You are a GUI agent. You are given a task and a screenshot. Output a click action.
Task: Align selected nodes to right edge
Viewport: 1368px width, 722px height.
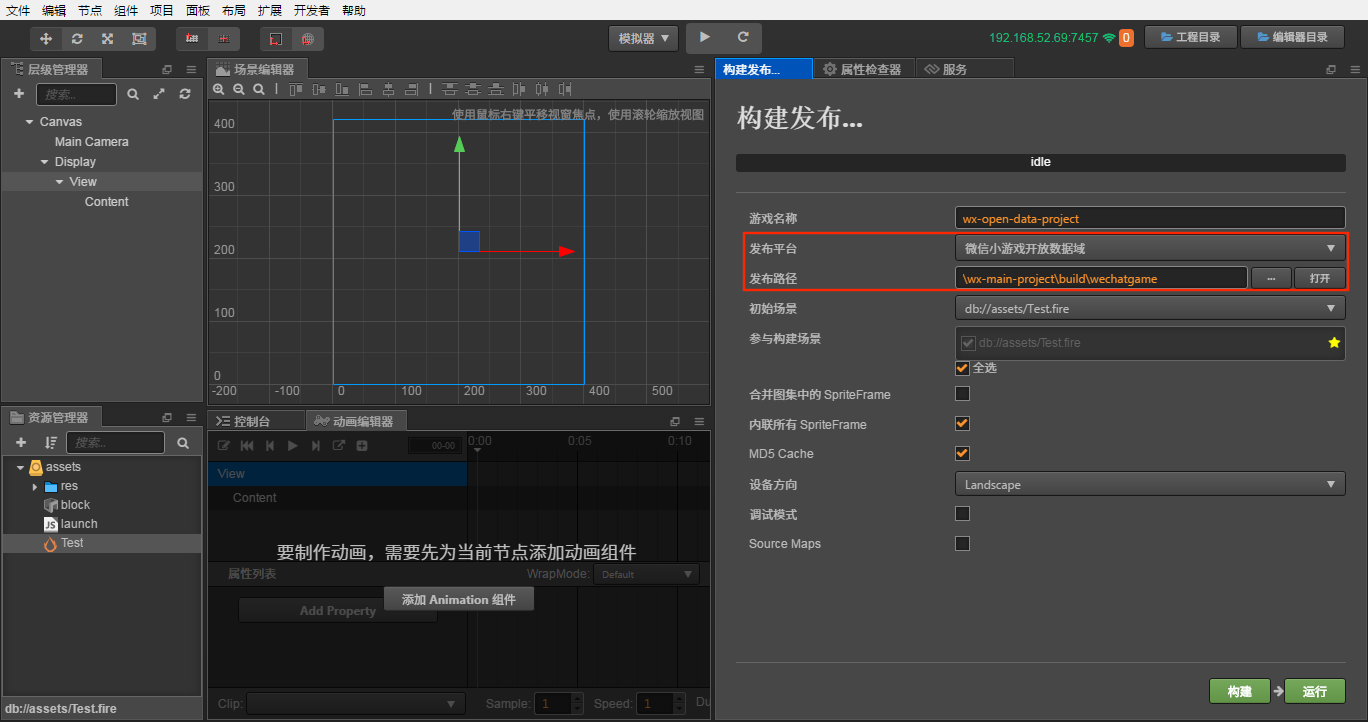pos(410,89)
